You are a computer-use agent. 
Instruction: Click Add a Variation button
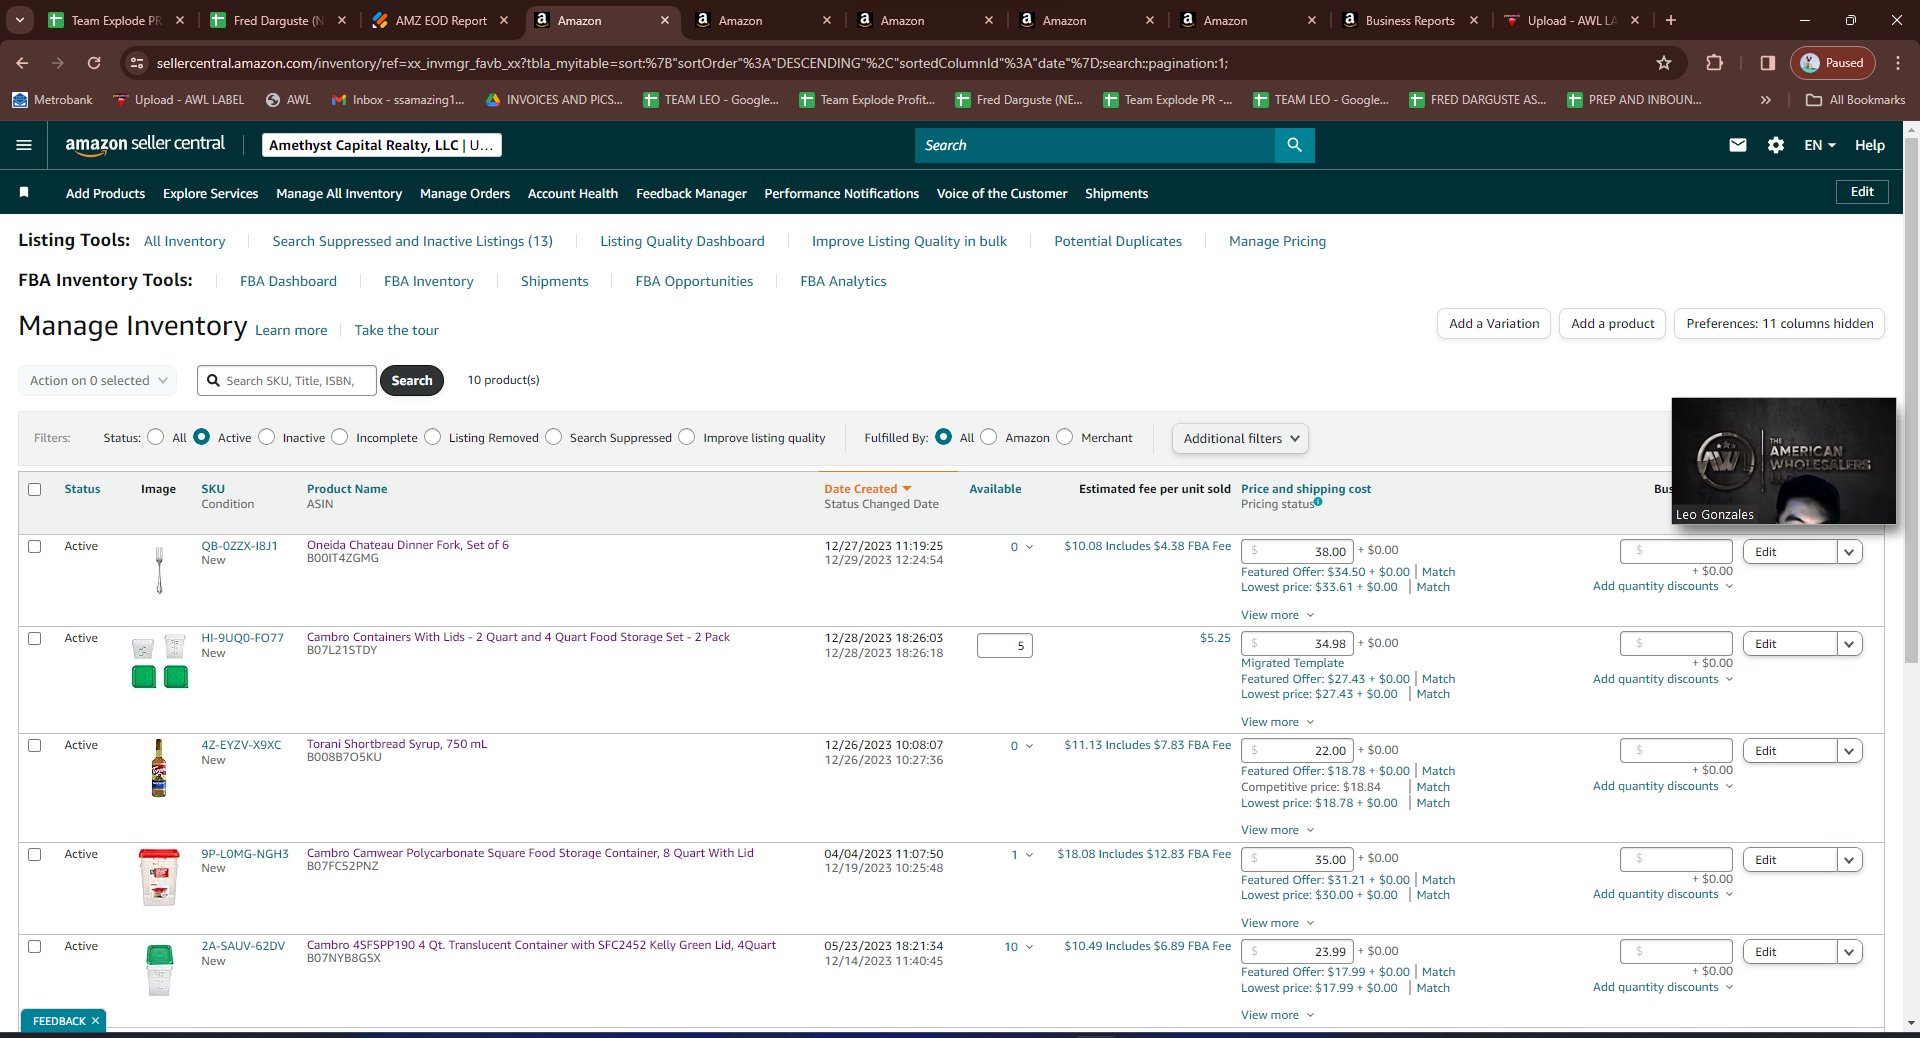[x=1494, y=323]
